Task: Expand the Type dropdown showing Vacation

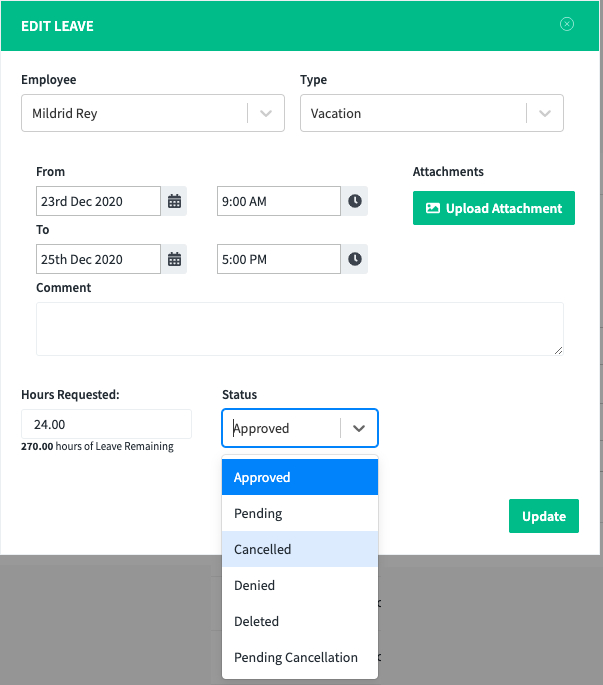Action: pos(432,113)
